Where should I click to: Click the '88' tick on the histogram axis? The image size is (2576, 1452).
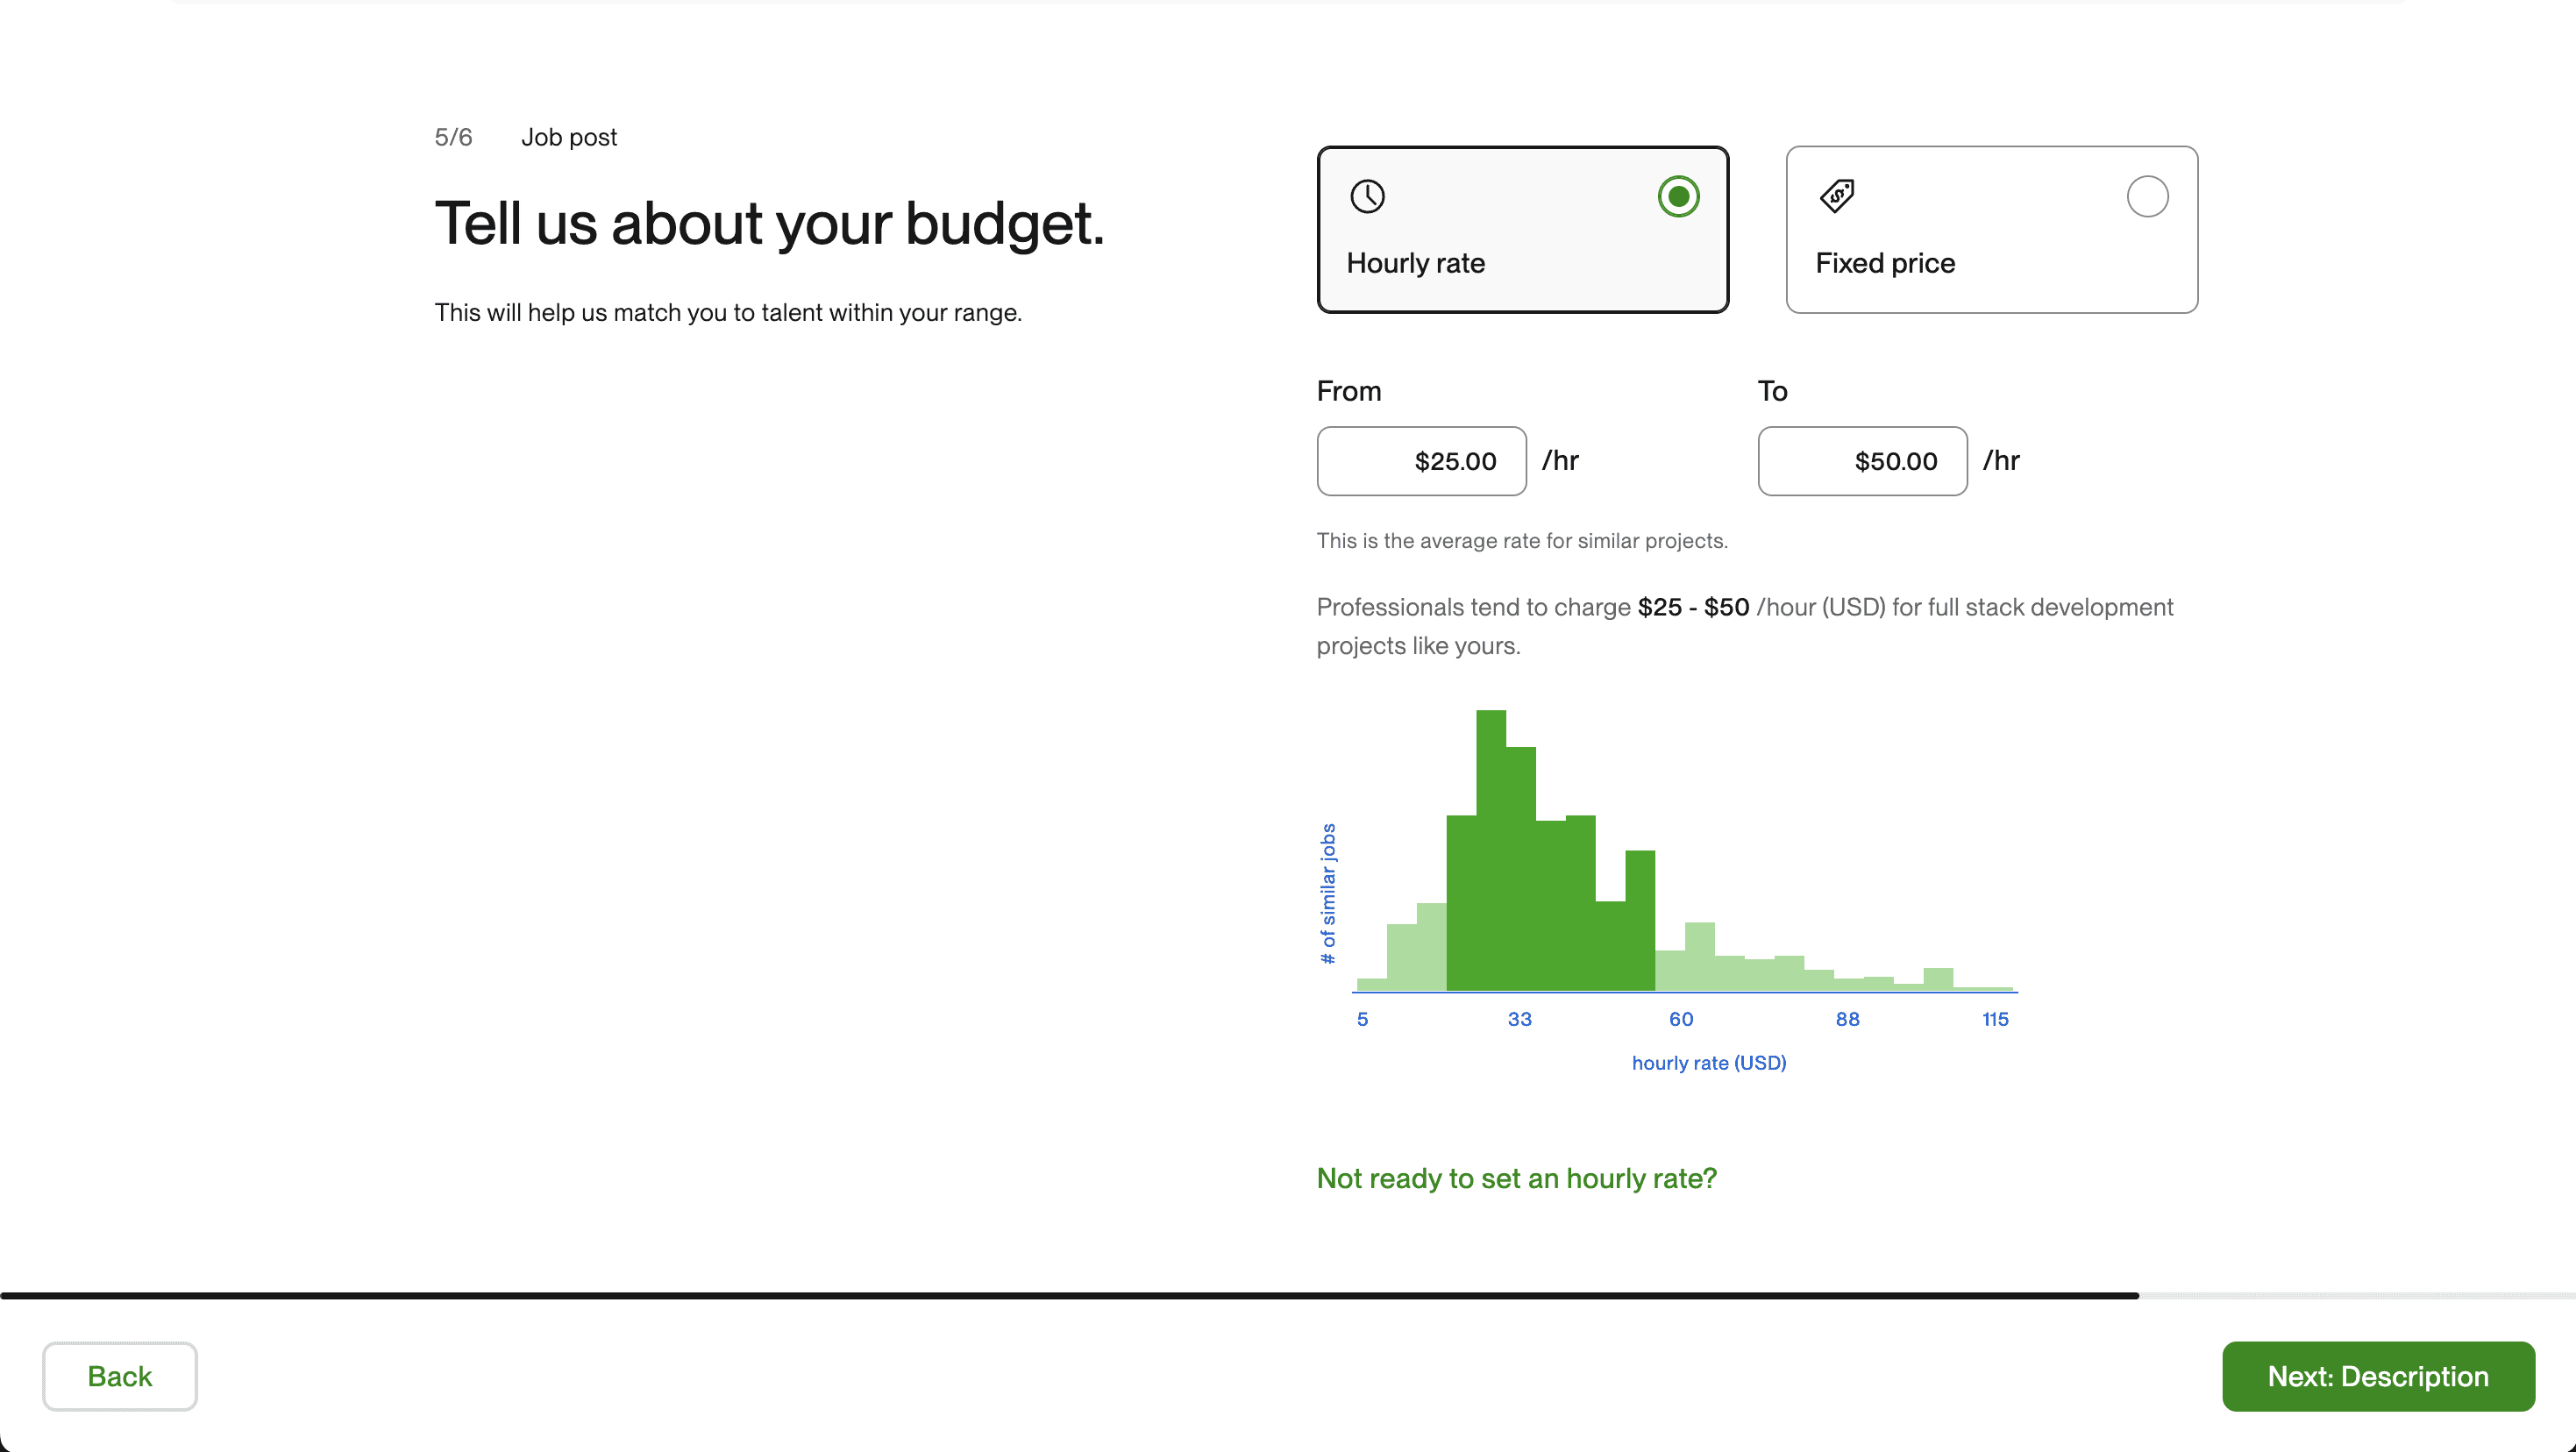(x=1847, y=1019)
